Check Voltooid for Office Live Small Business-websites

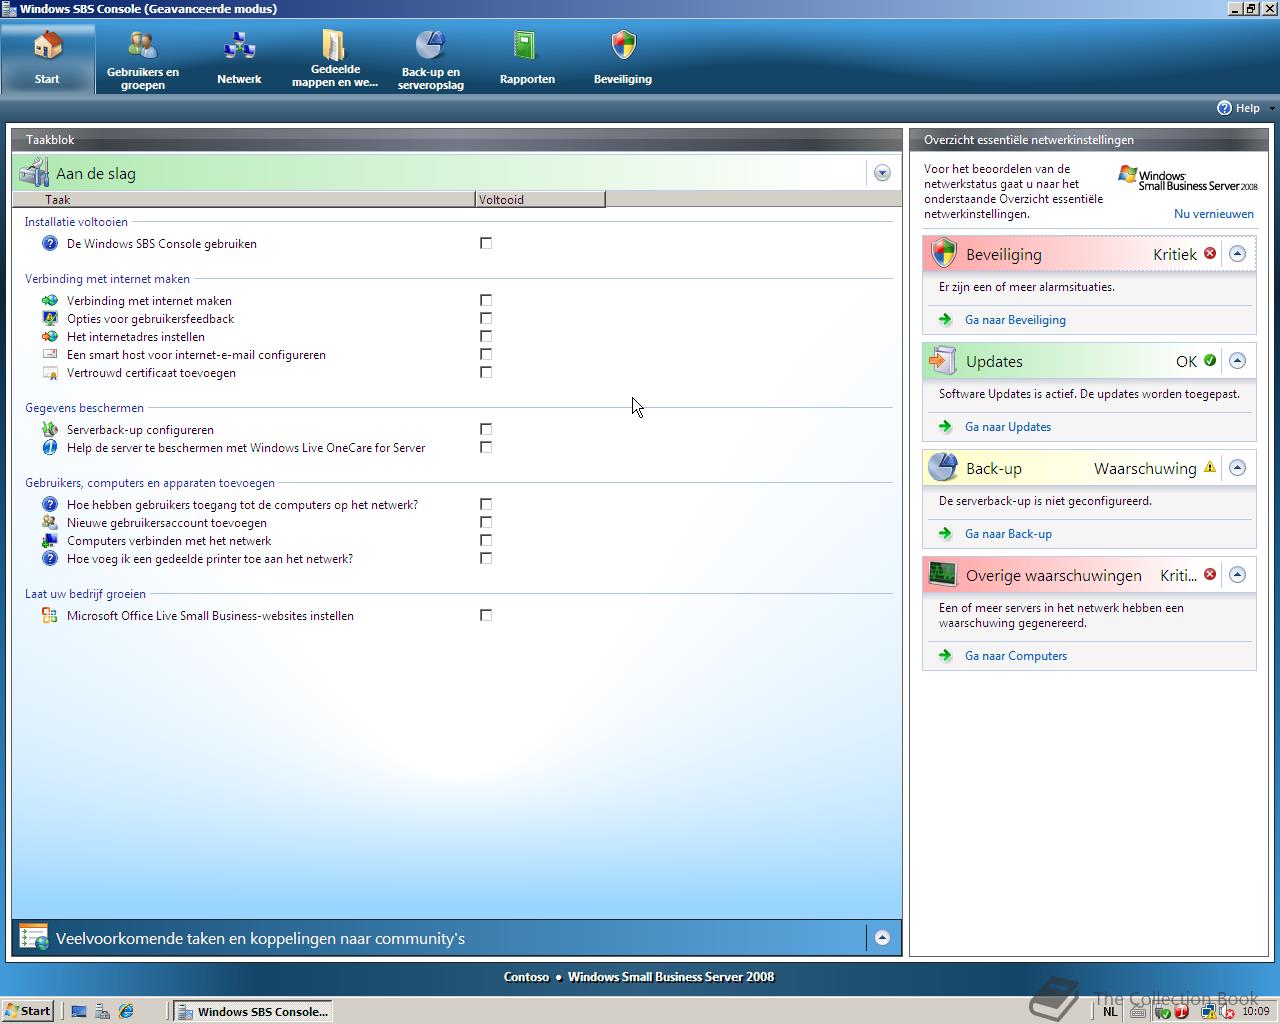[x=486, y=615]
